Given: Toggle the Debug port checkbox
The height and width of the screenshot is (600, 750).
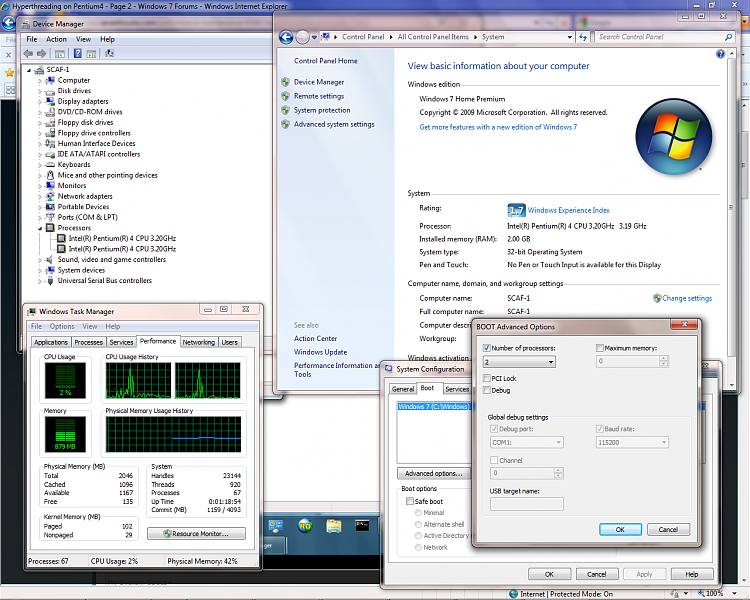Looking at the screenshot, I should (x=494, y=429).
